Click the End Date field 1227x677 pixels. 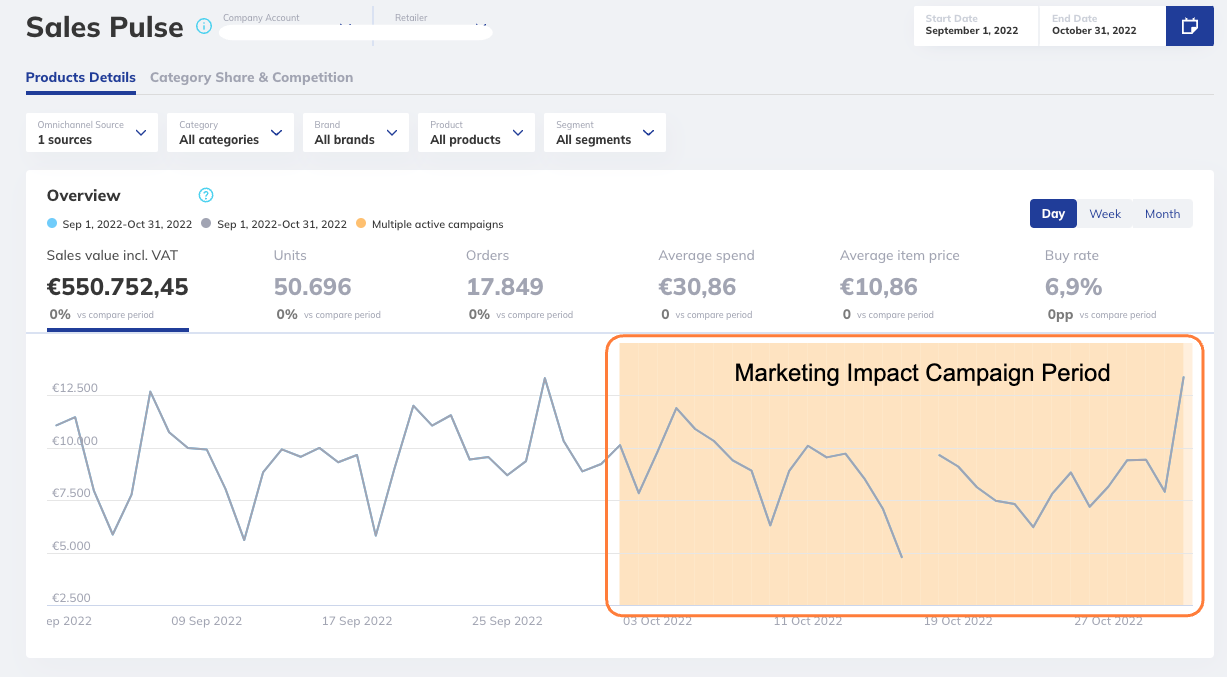(1101, 26)
